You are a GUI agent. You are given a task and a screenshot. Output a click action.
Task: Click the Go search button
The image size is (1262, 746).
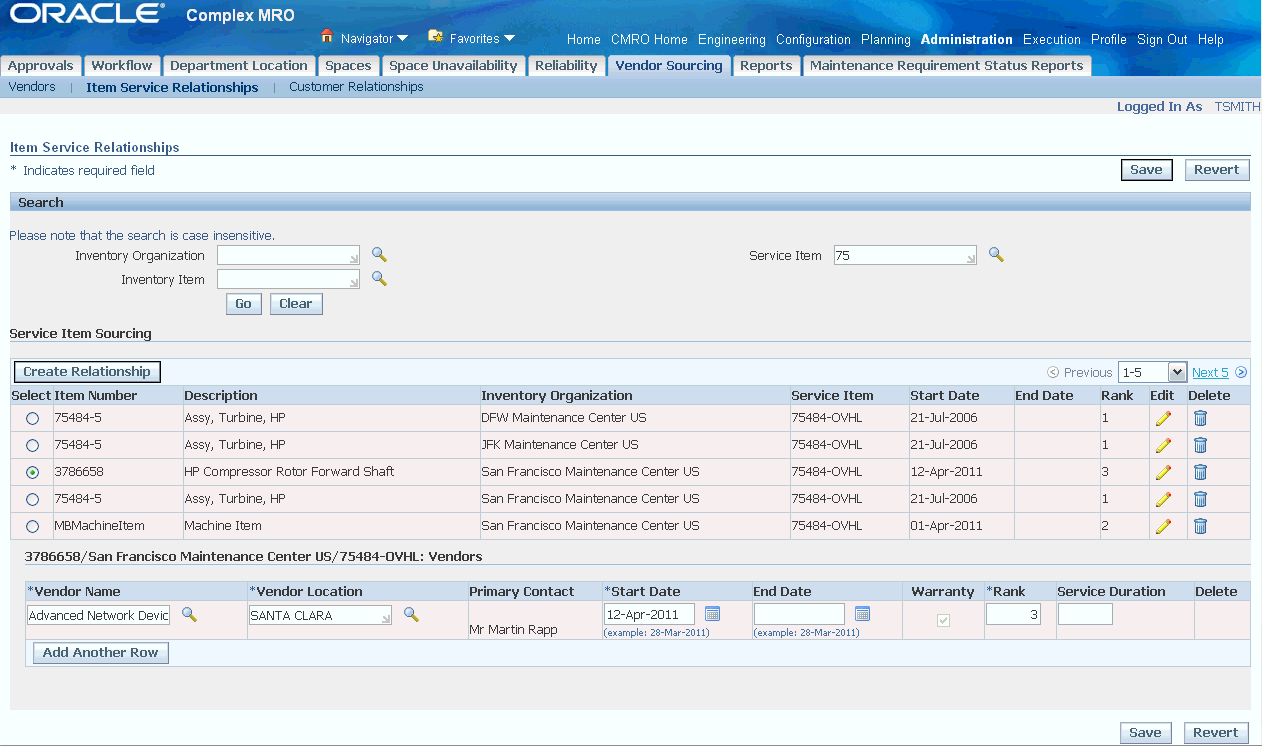point(244,304)
